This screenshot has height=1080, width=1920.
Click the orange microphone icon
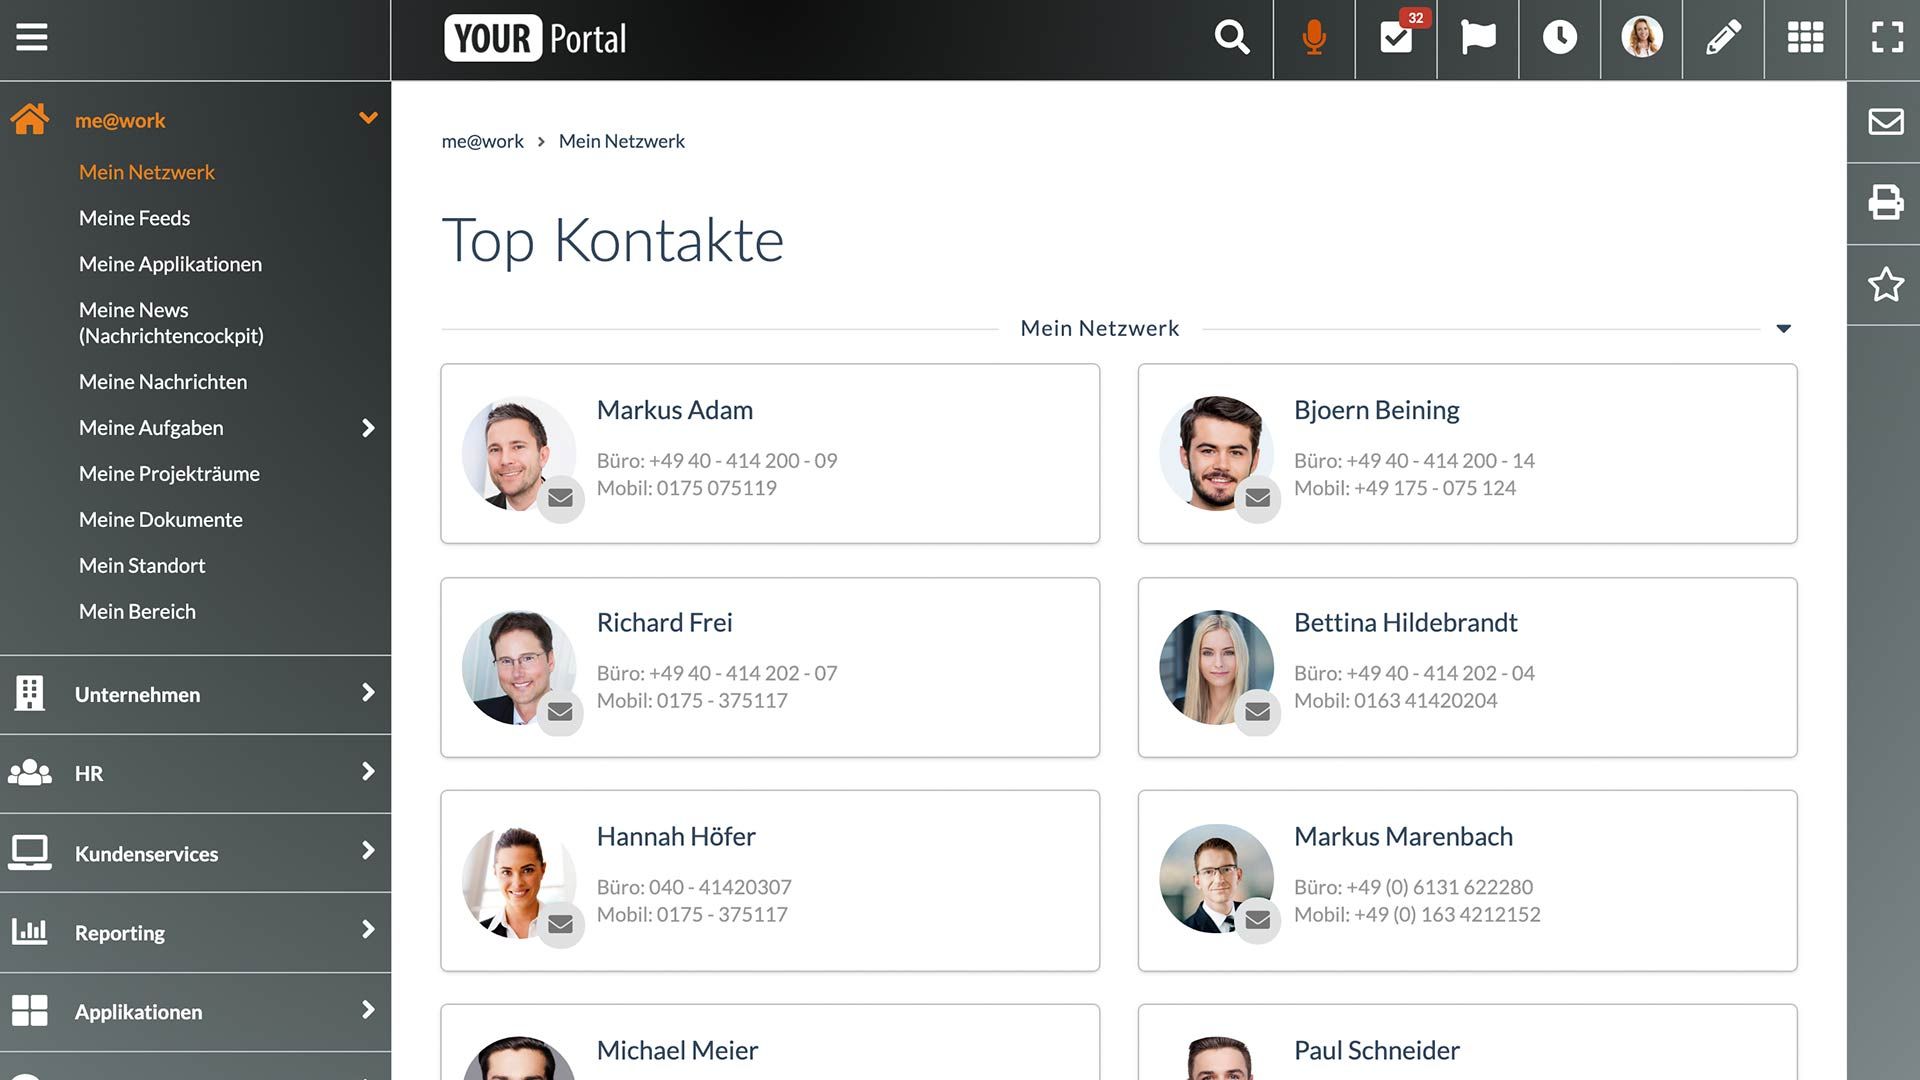(x=1314, y=38)
